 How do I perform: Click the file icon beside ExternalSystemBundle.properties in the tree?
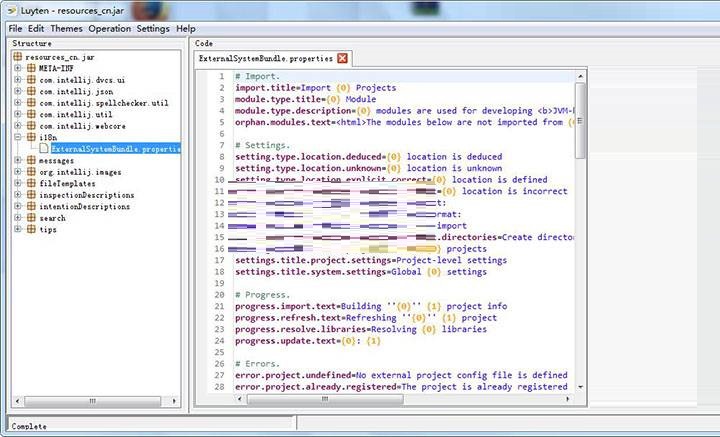tap(44, 148)
